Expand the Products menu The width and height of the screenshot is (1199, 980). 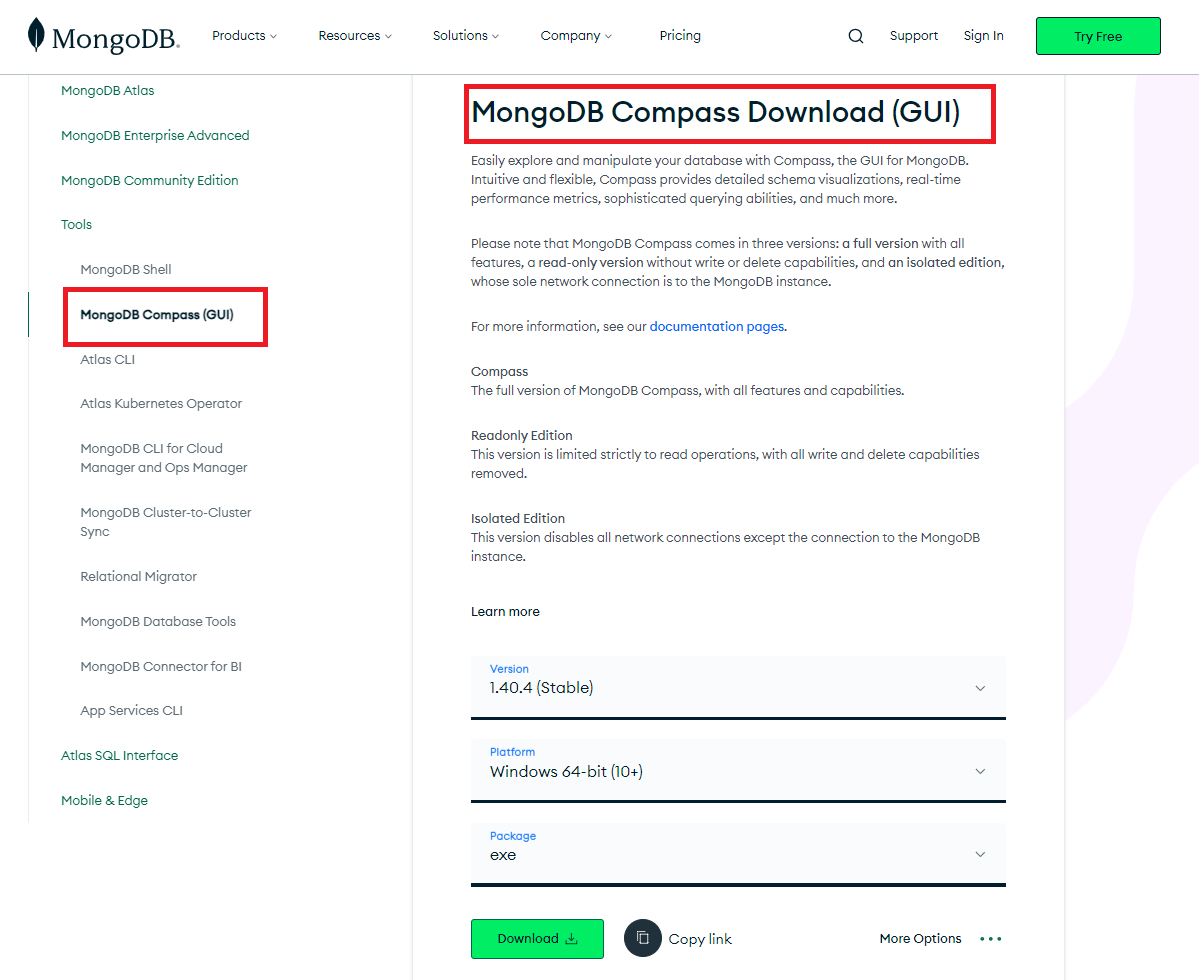244,36
